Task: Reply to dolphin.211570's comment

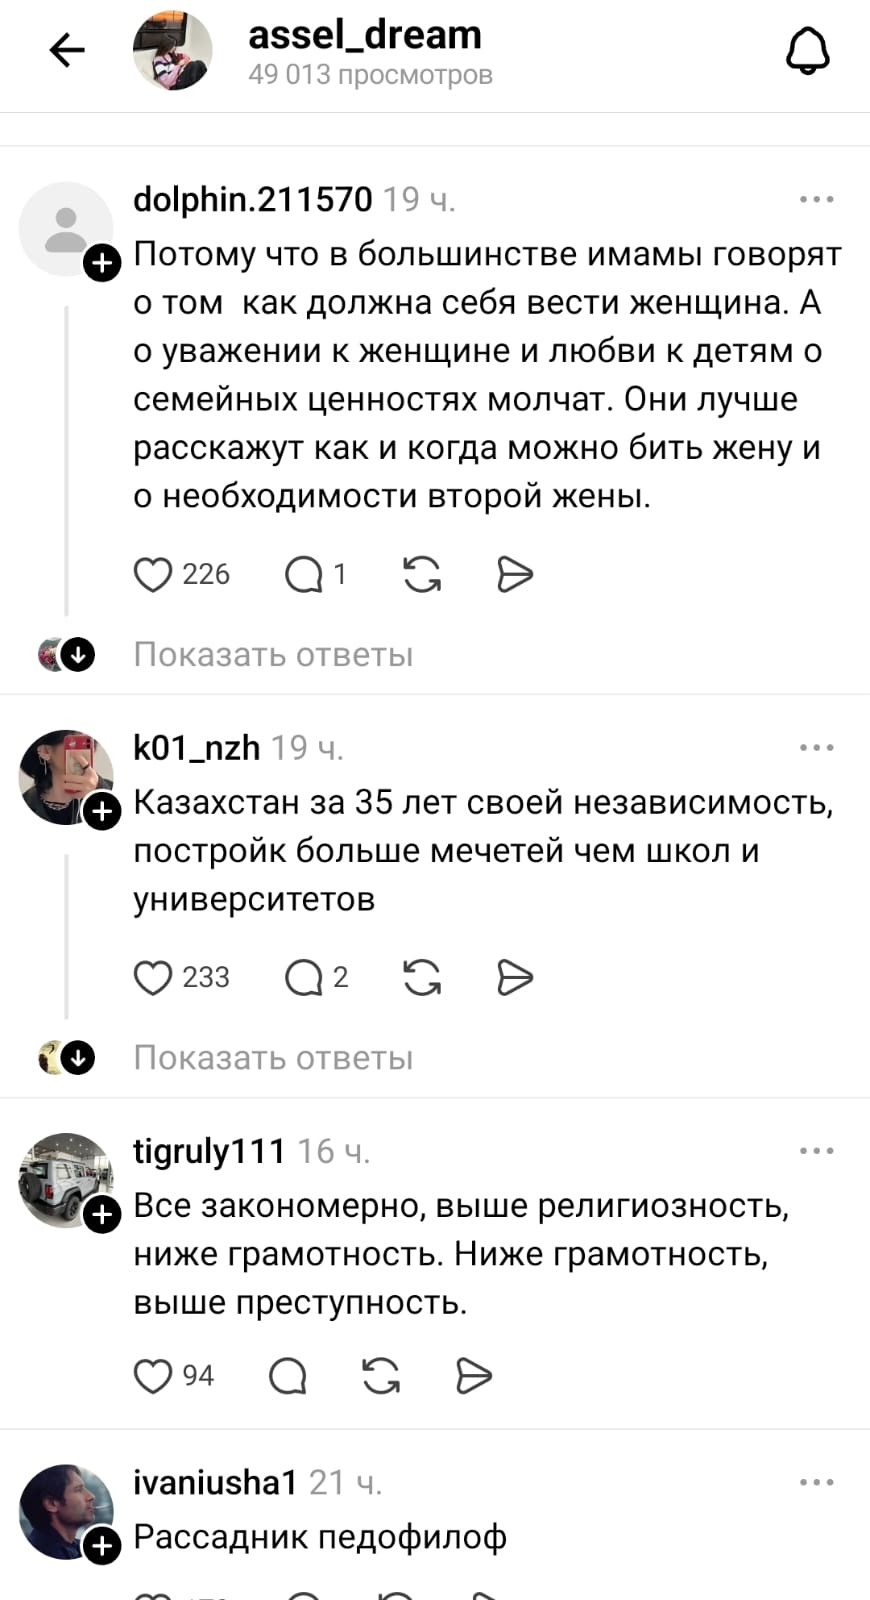Action: click(303, 575)
